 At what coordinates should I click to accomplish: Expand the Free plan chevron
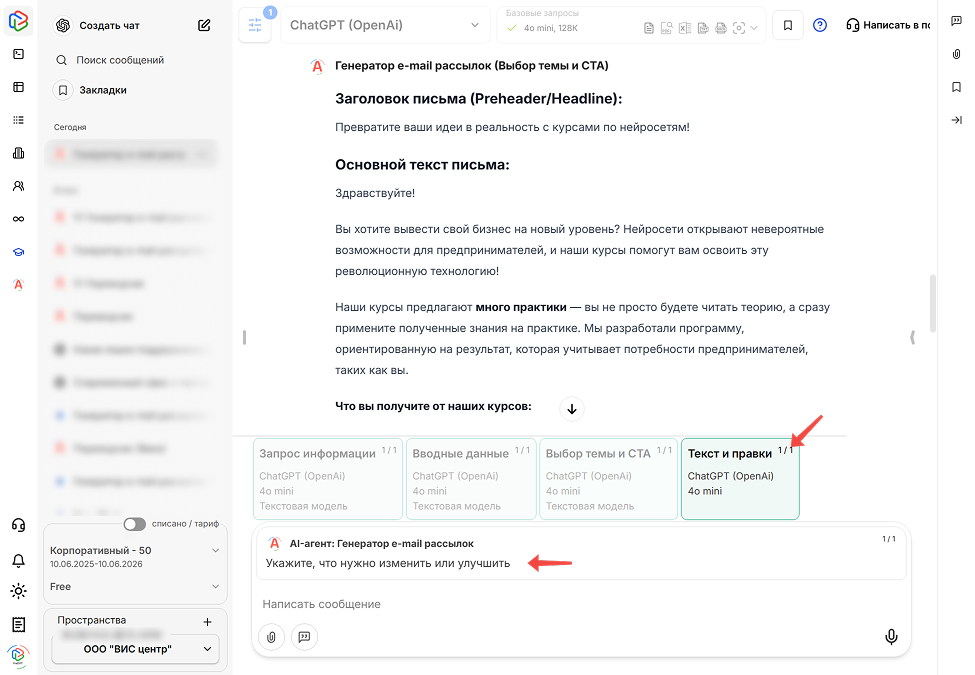click(x=216, y=587)
